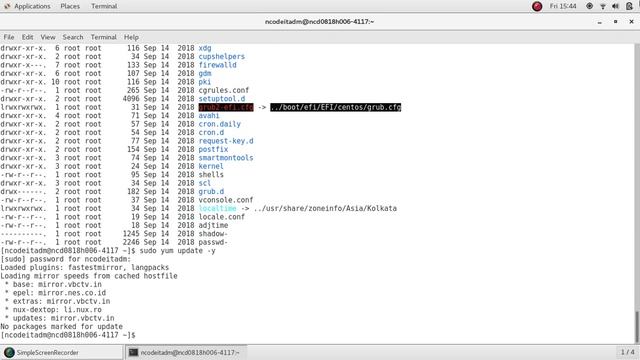Switch to SimpleScreenRecorder in taskbar
Viewport: 640px width, 360px height.
[62, 352]
